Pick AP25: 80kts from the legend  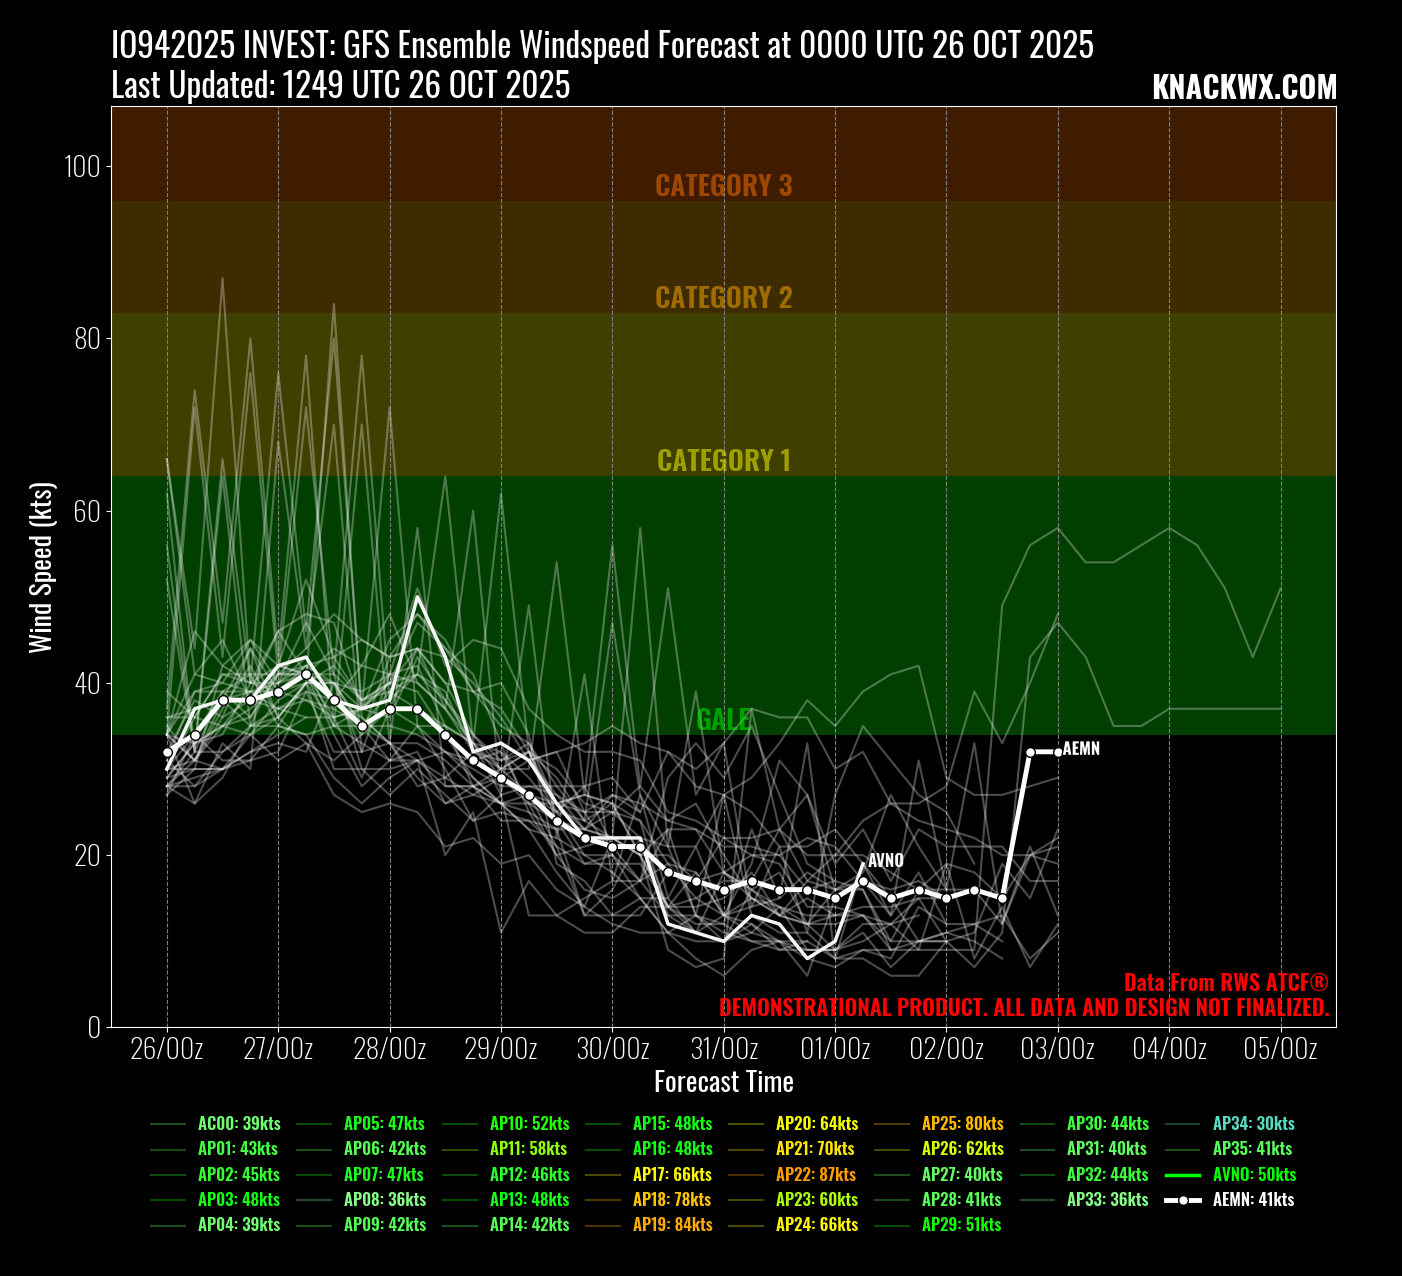pyautogui.click(x=962, y=1123)
